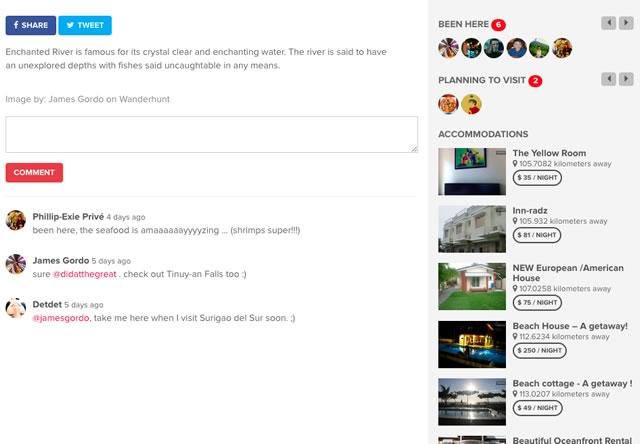The image size is (640, 444).
Task: Follow the @didatthegreat mention link
Action: click(x=85, y=274)
